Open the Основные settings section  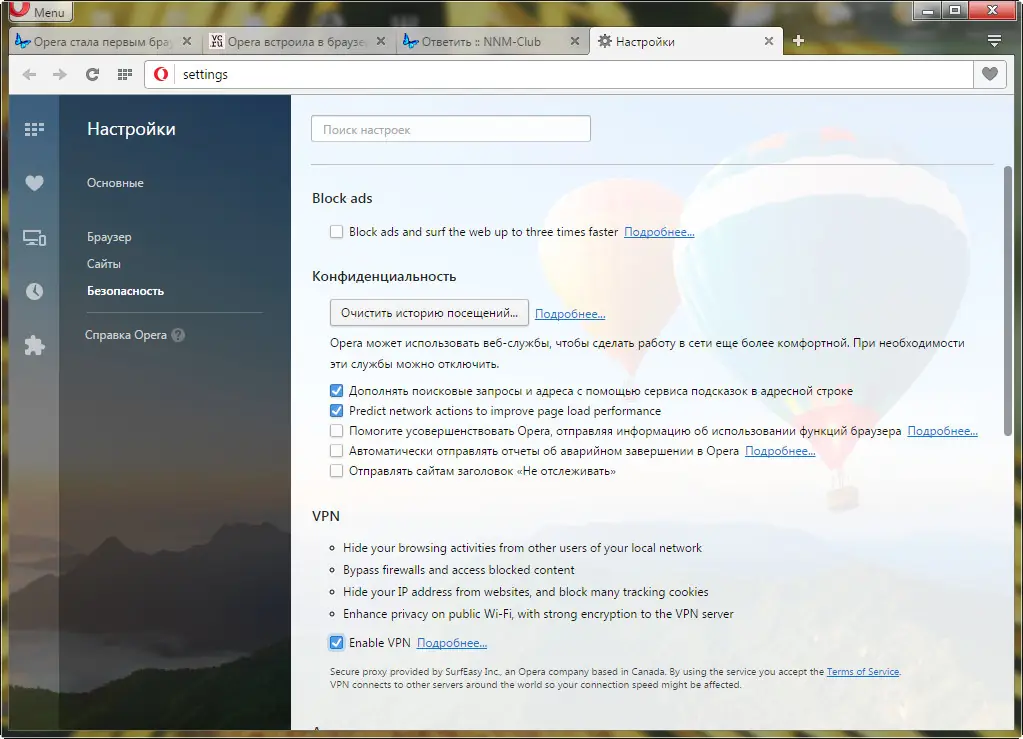point(115,183)
